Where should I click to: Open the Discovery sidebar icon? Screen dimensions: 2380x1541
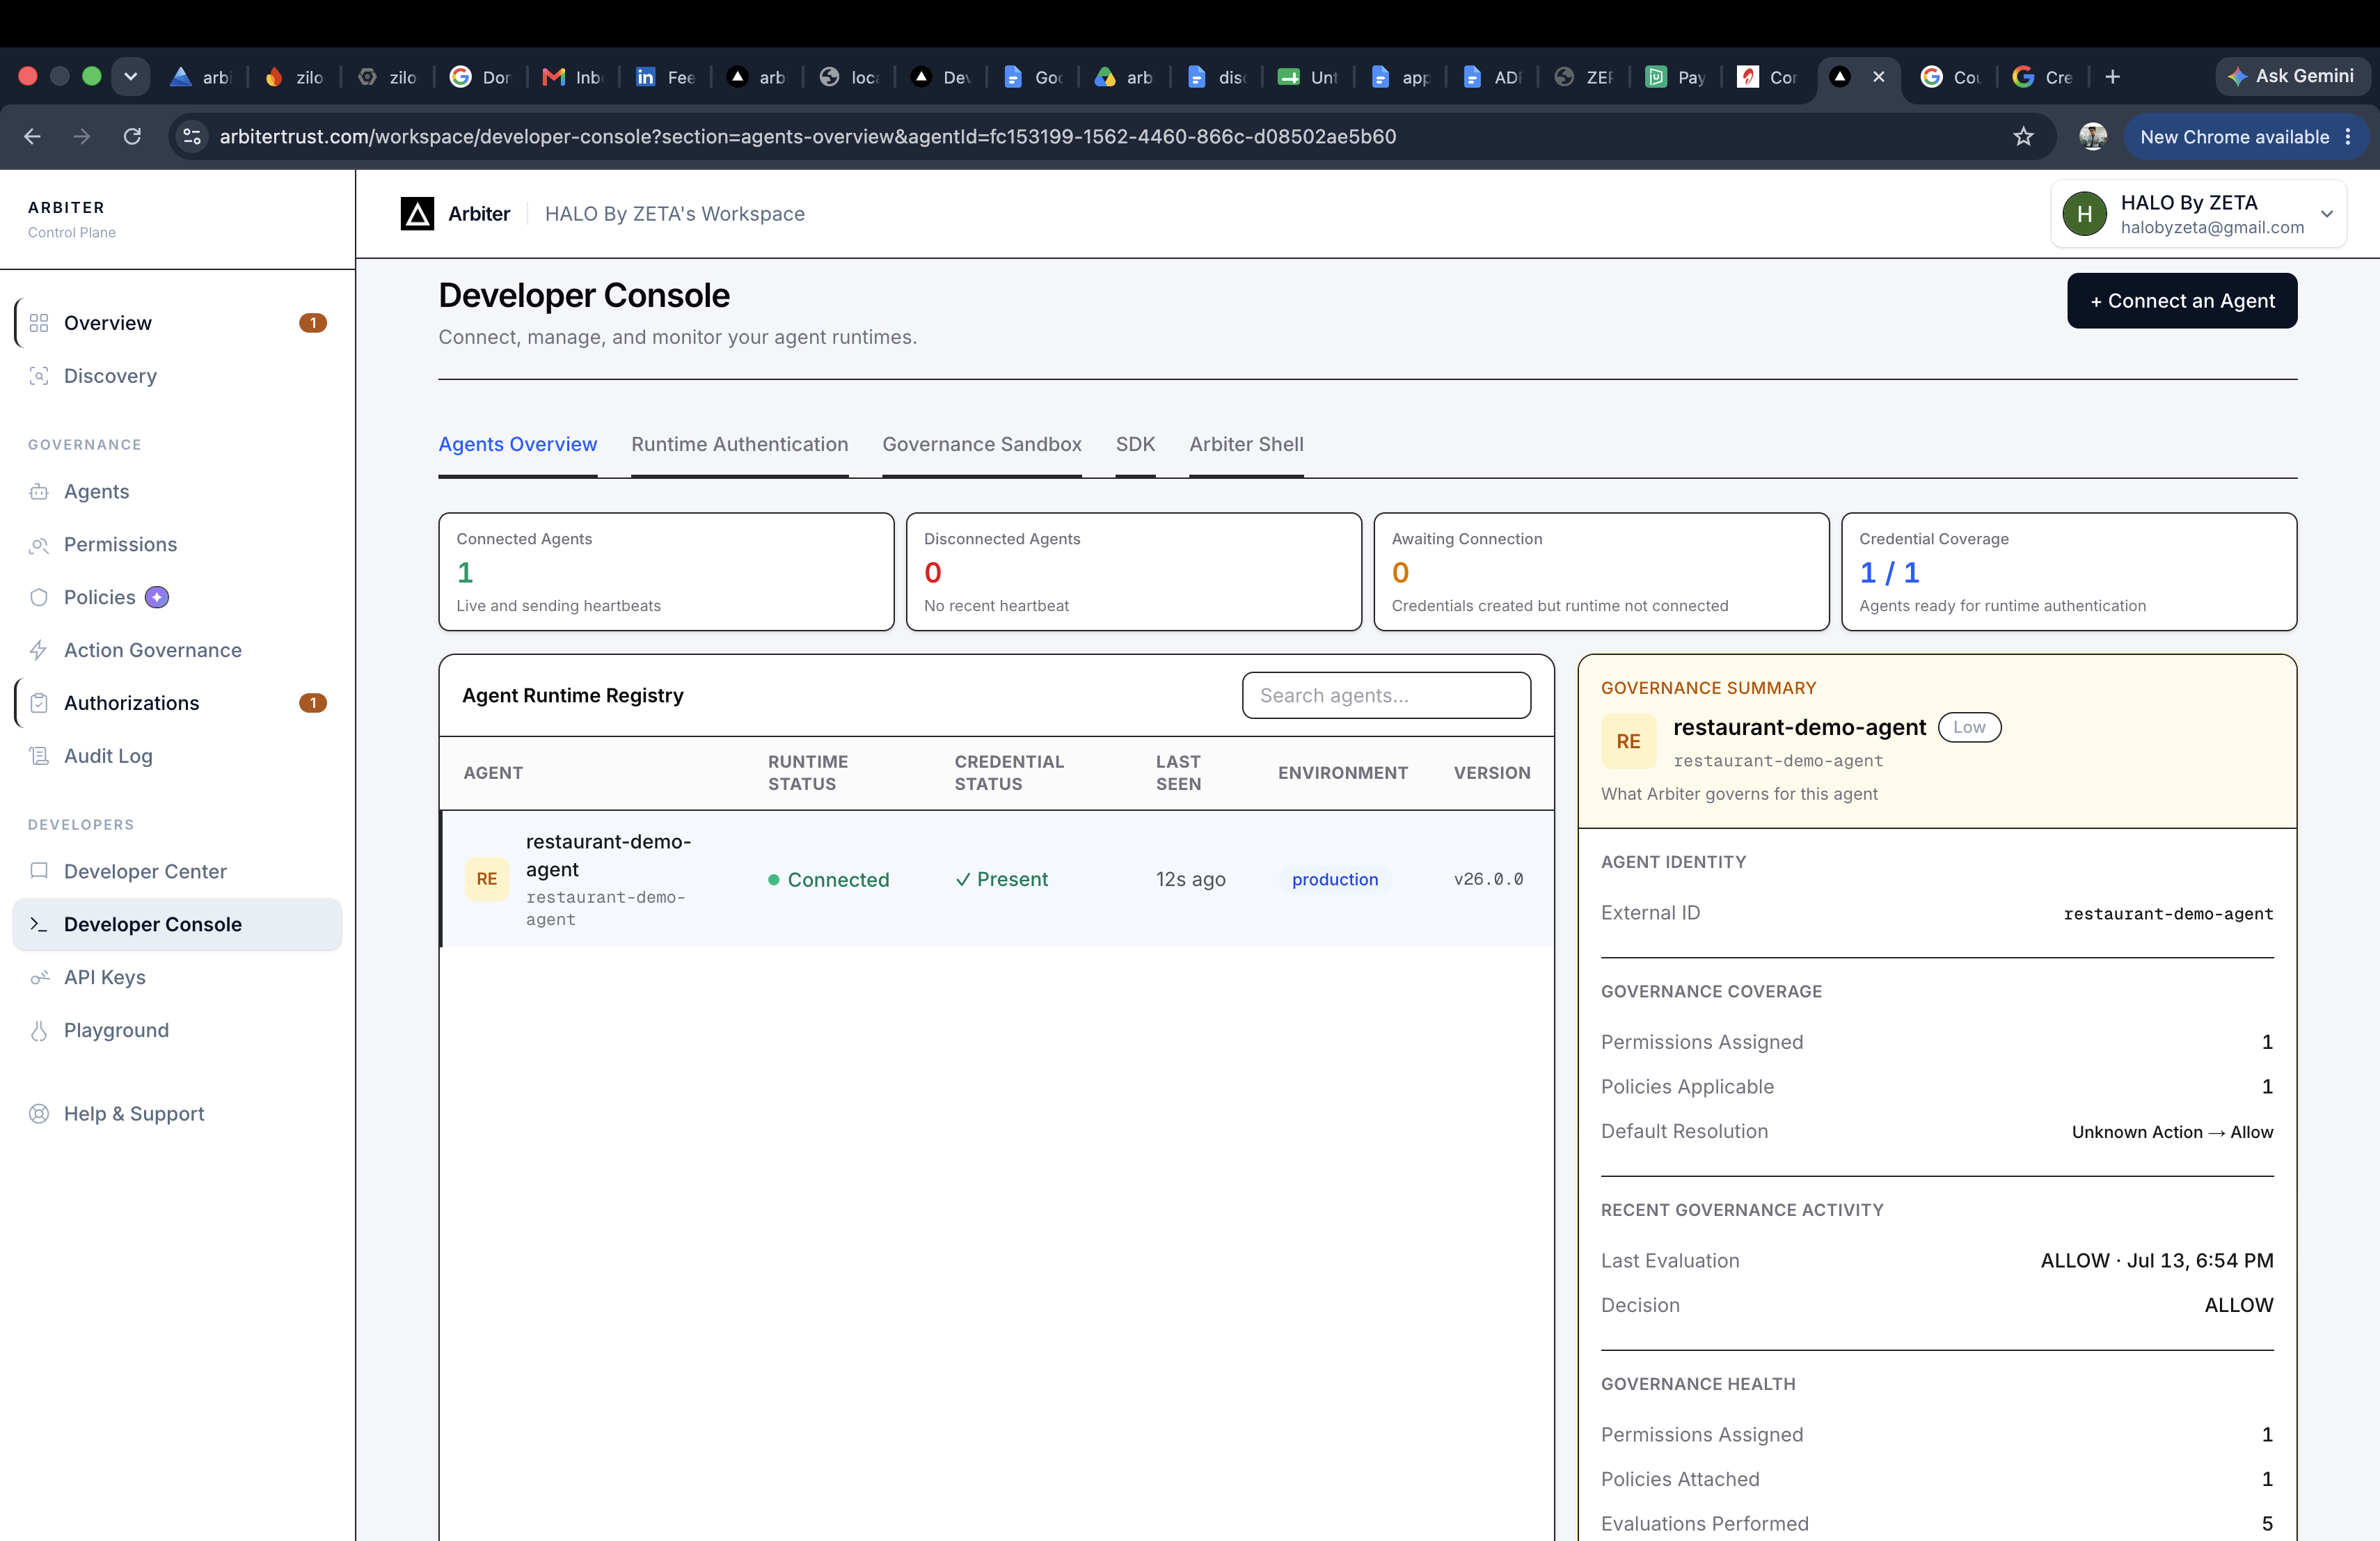(x=39, y=376)
